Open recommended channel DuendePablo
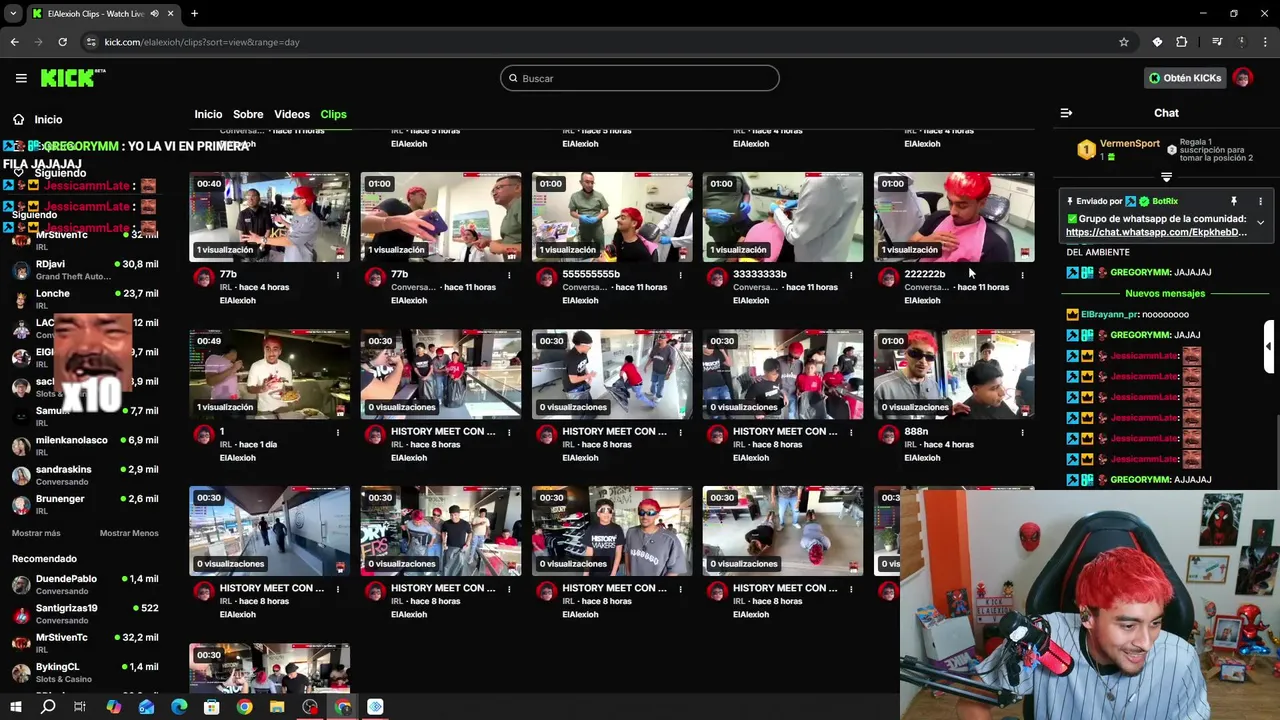The height and width of the screenshot is (720, 1280). pyautogui.click(x=85, y=584)
